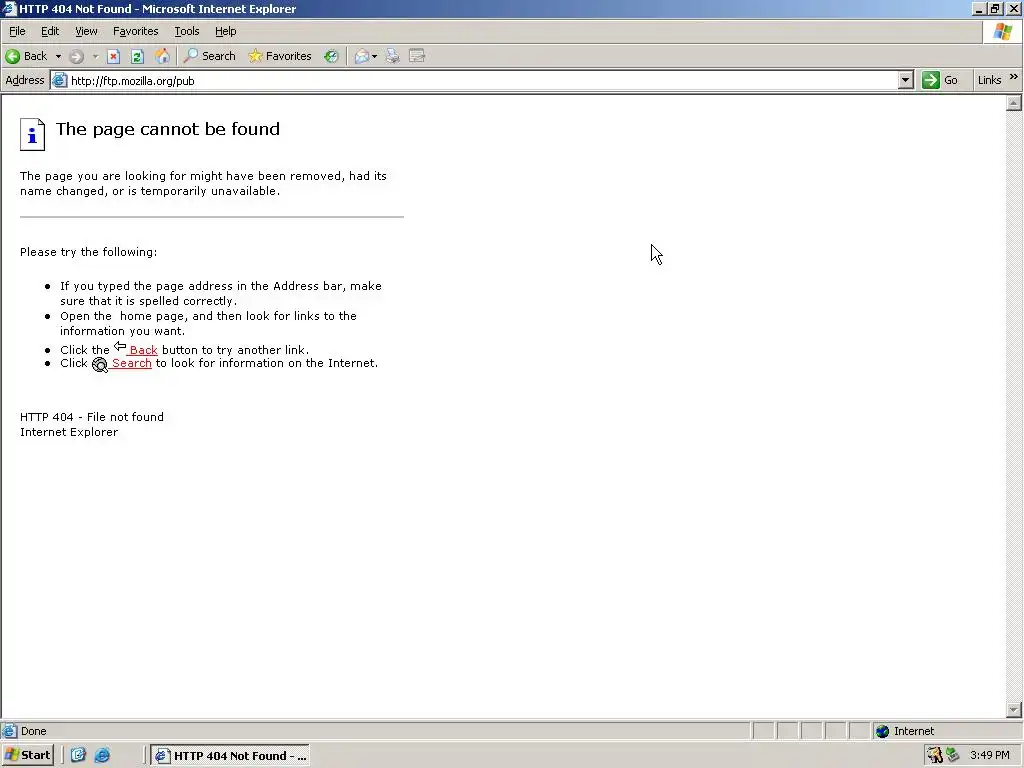
Task: Click the address bar URL field
Action: [482, 81]
